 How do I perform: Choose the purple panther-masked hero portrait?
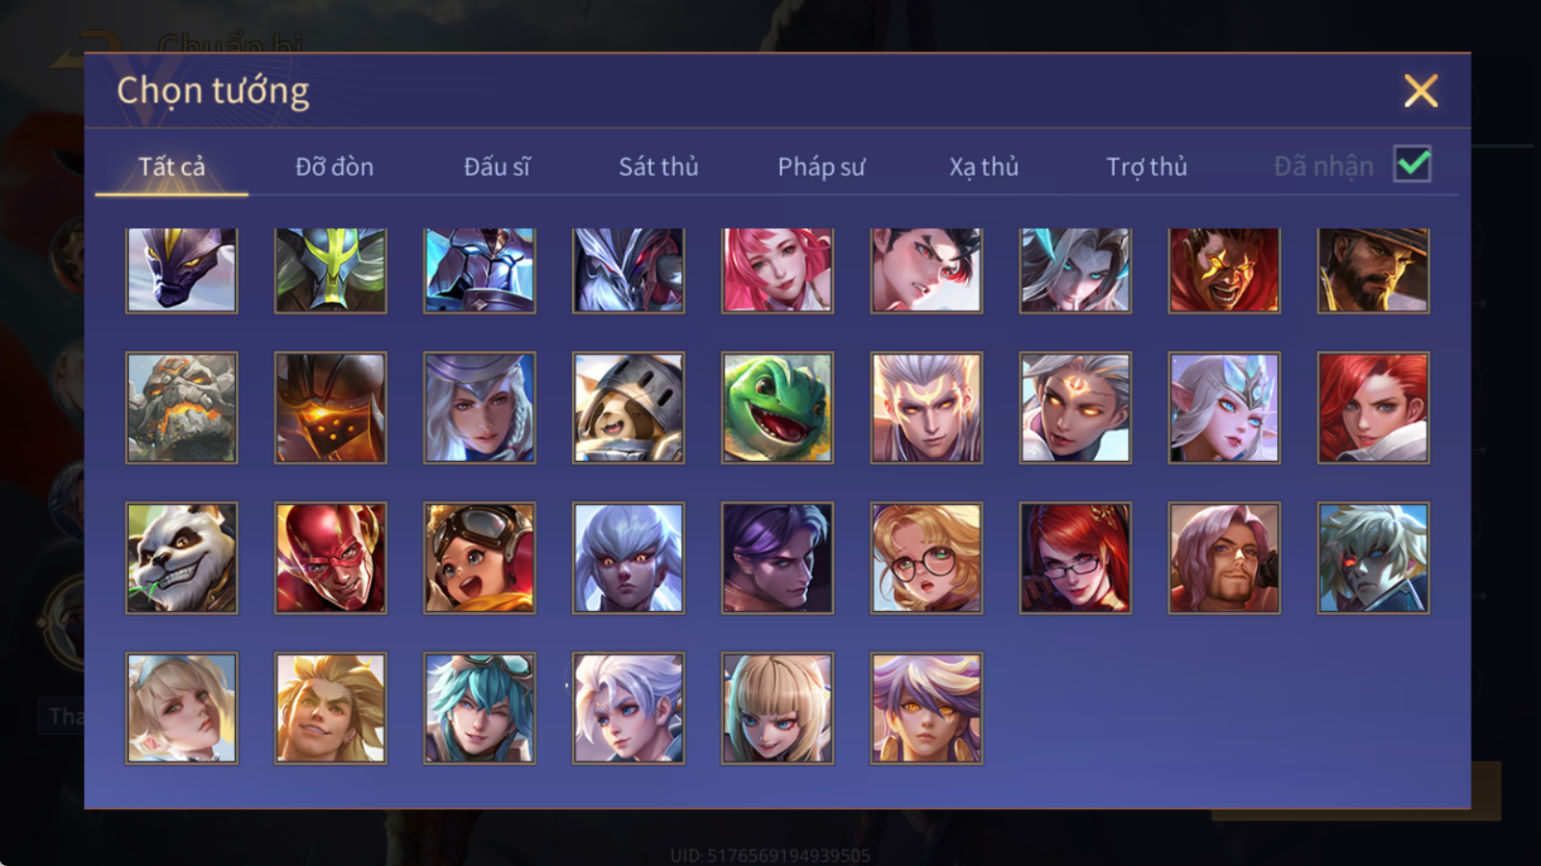click(x=181, y=270)
